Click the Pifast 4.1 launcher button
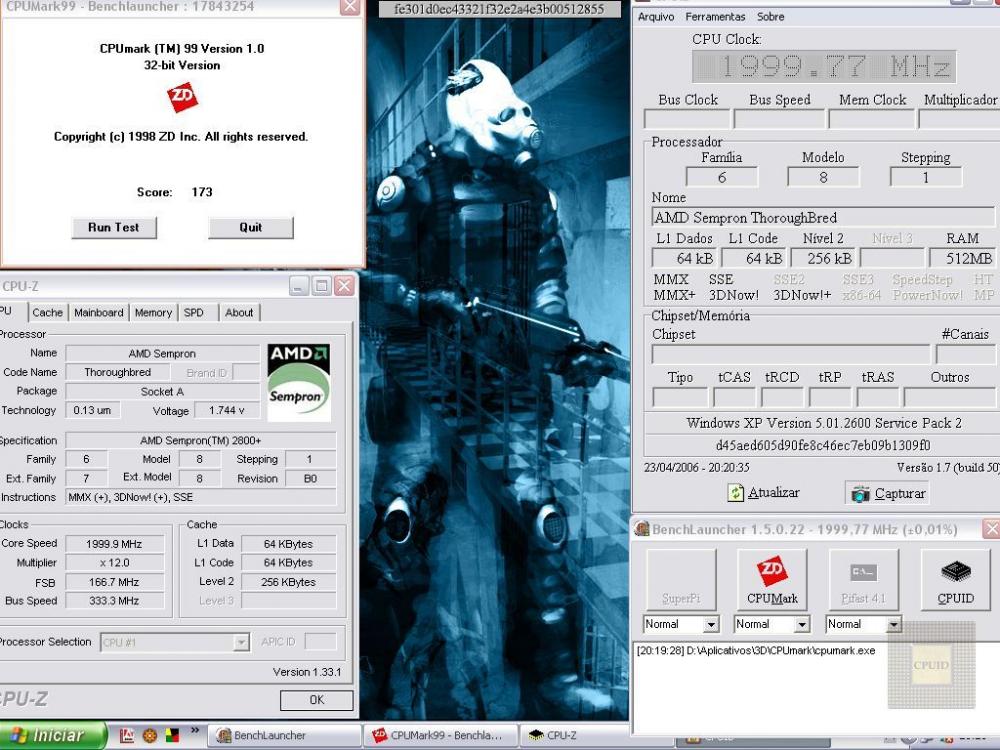The image size is (1000, 750). point(863,579)
